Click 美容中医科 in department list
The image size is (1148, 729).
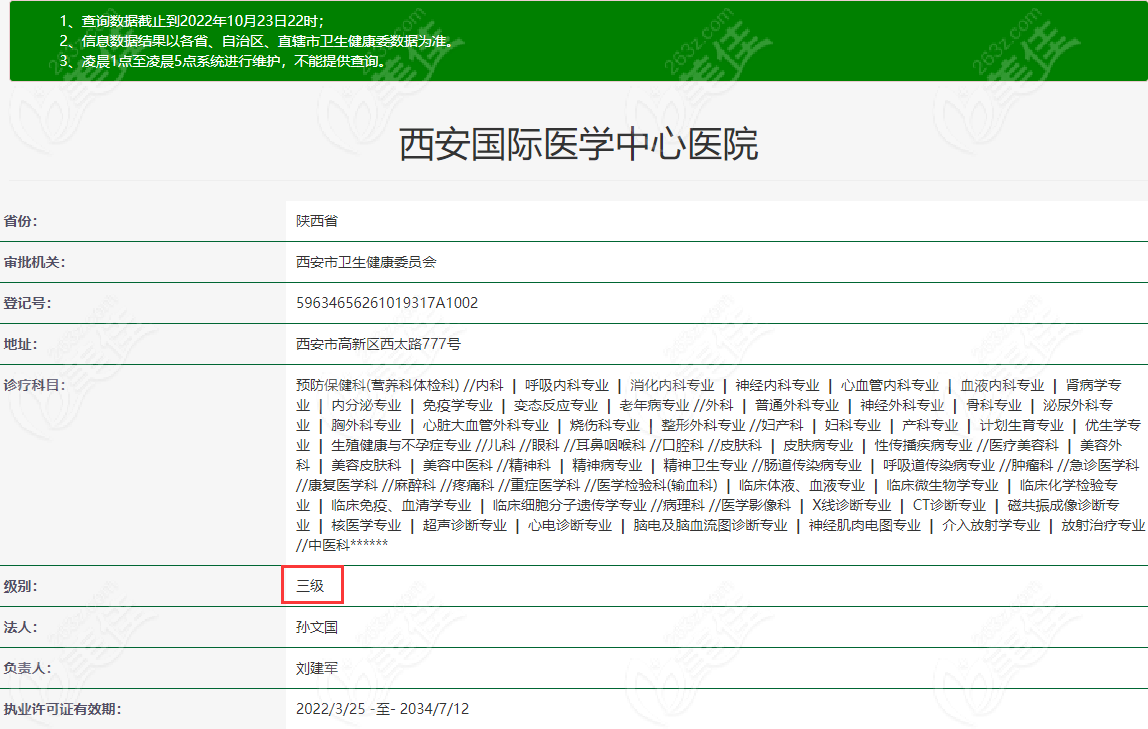click(x=458, y=465)
